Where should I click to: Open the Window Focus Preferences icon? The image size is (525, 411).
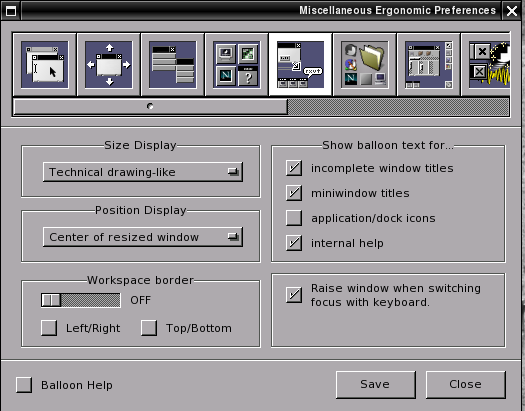[45, 65]
